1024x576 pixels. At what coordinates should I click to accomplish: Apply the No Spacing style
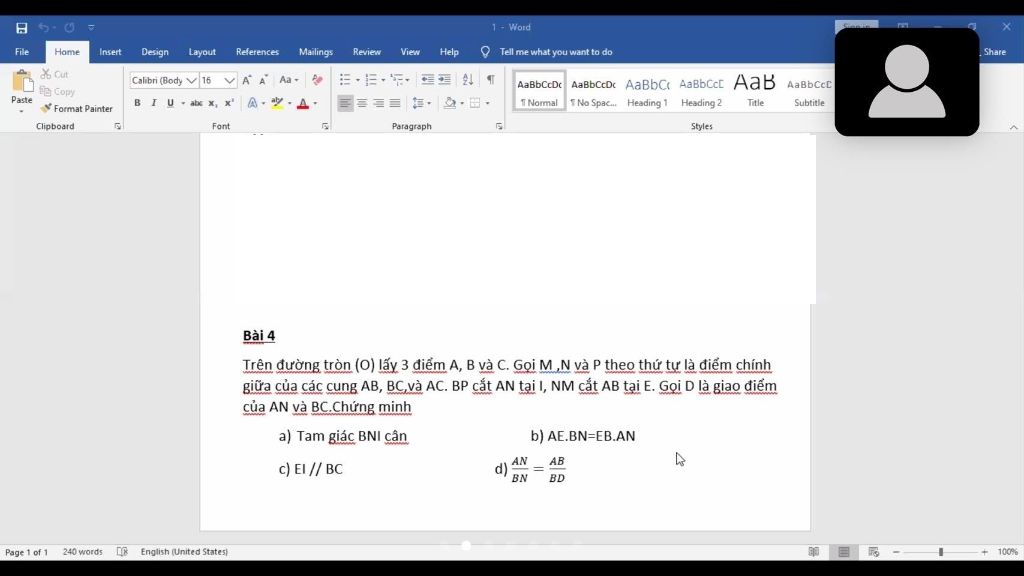(x=593, y=91)
